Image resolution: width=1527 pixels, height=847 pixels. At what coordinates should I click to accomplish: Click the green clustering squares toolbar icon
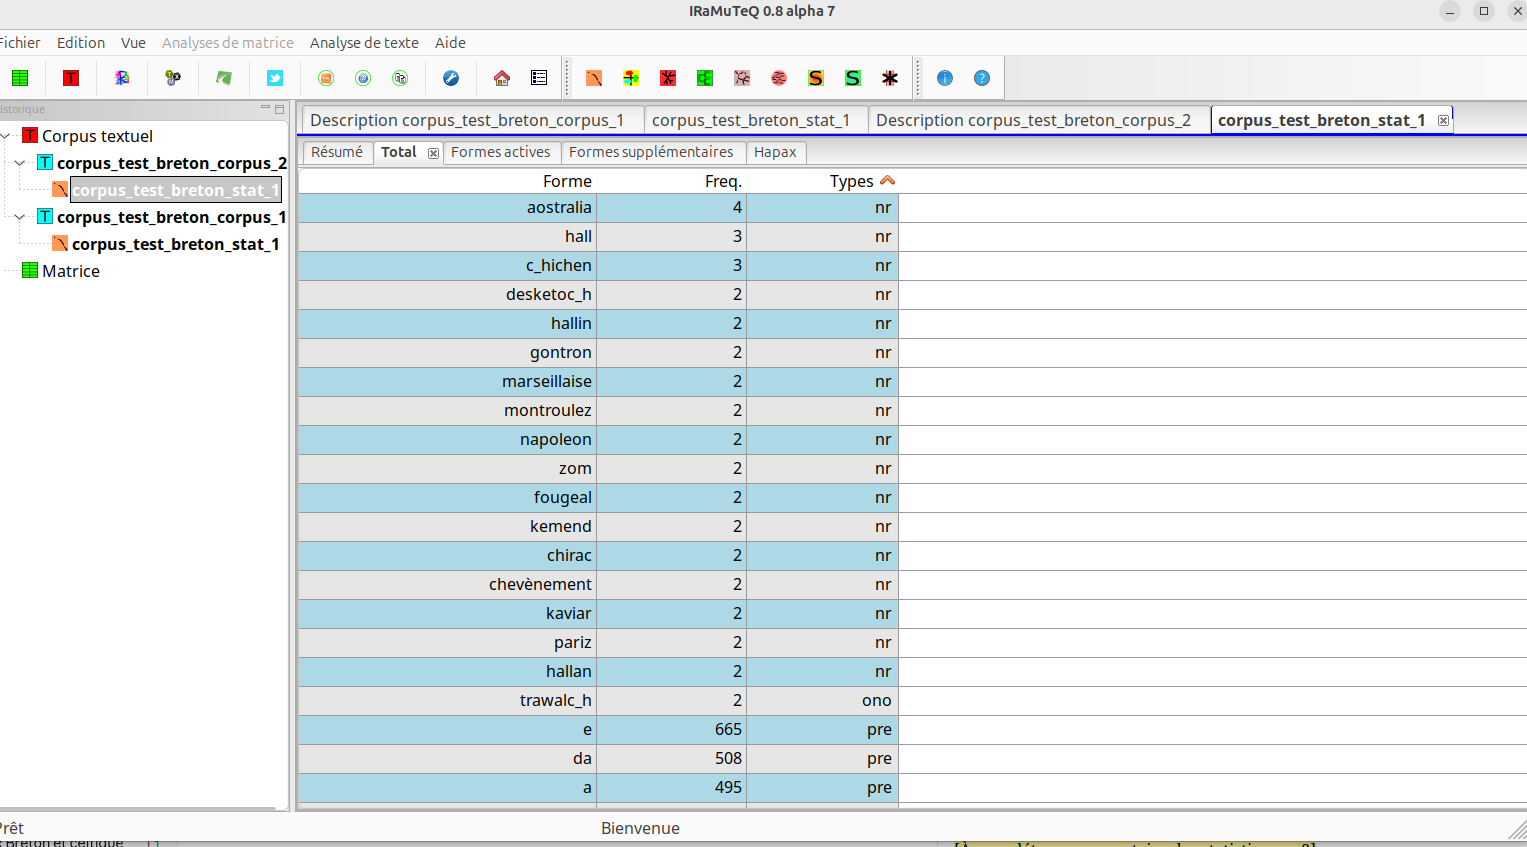click(x=705, y=78)
